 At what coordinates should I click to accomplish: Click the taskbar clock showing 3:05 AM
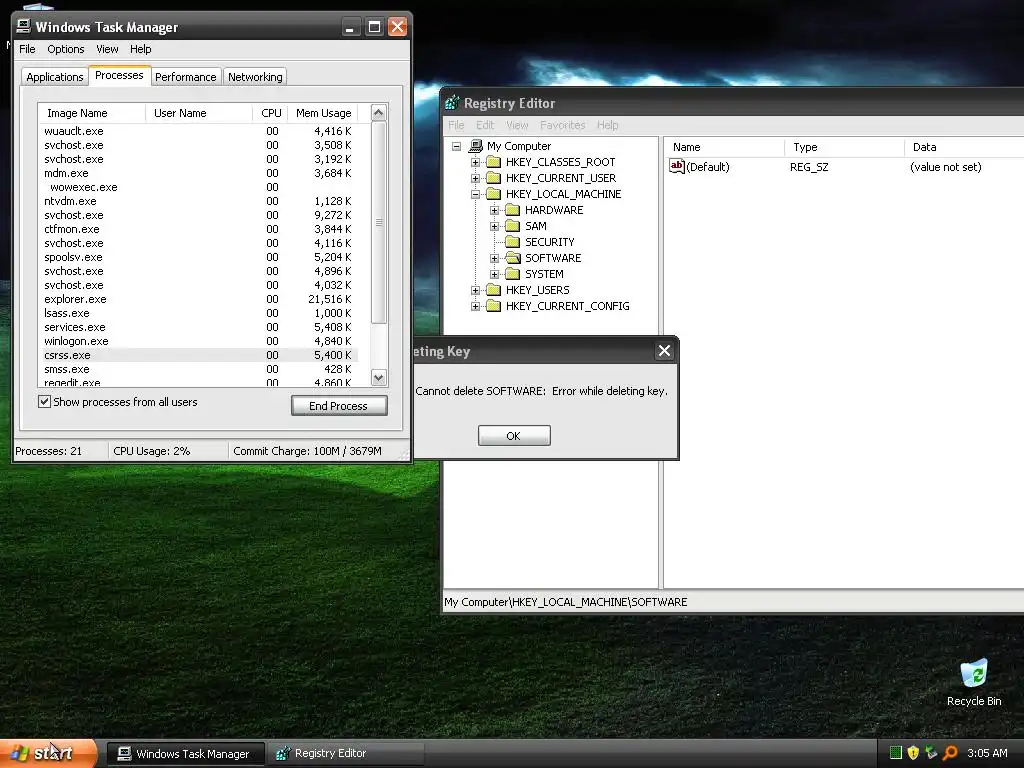point(987,753)
